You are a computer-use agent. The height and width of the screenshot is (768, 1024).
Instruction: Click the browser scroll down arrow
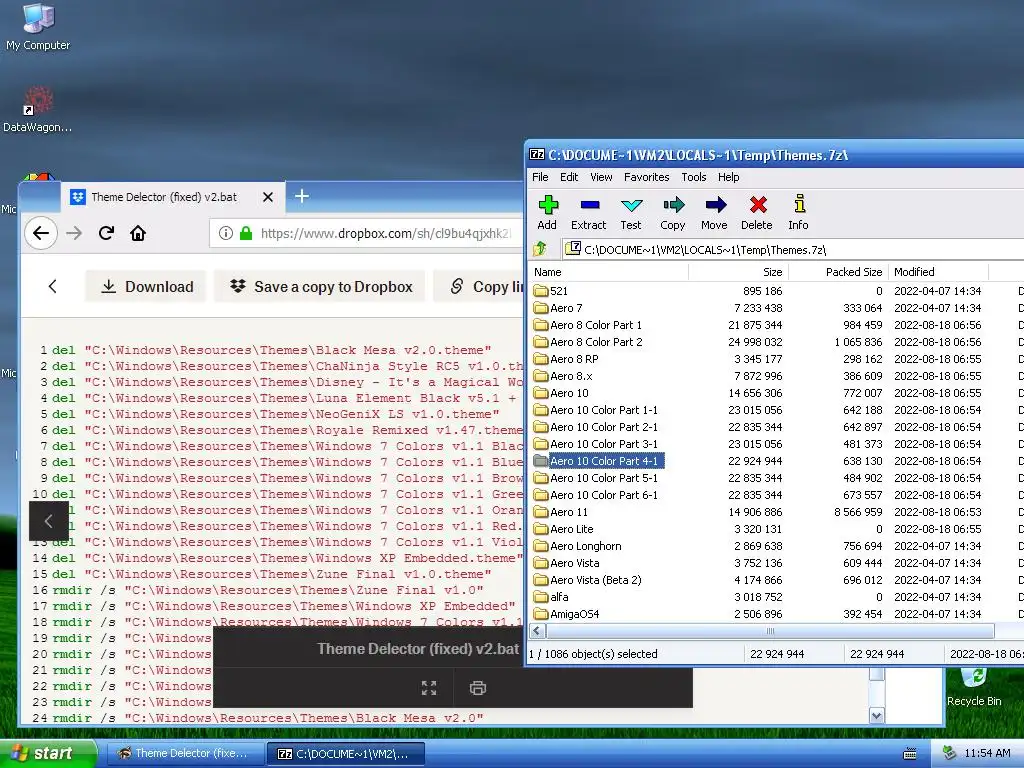[876, 716]
